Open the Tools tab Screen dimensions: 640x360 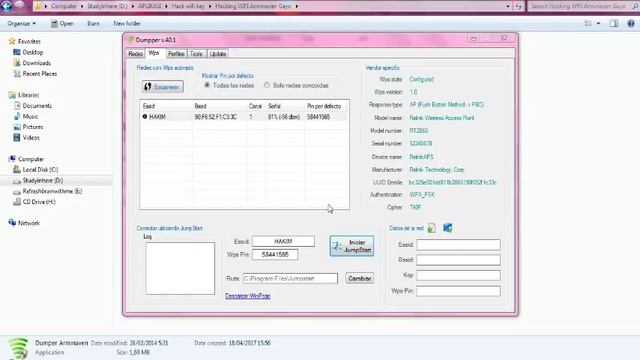pos(196,54)
